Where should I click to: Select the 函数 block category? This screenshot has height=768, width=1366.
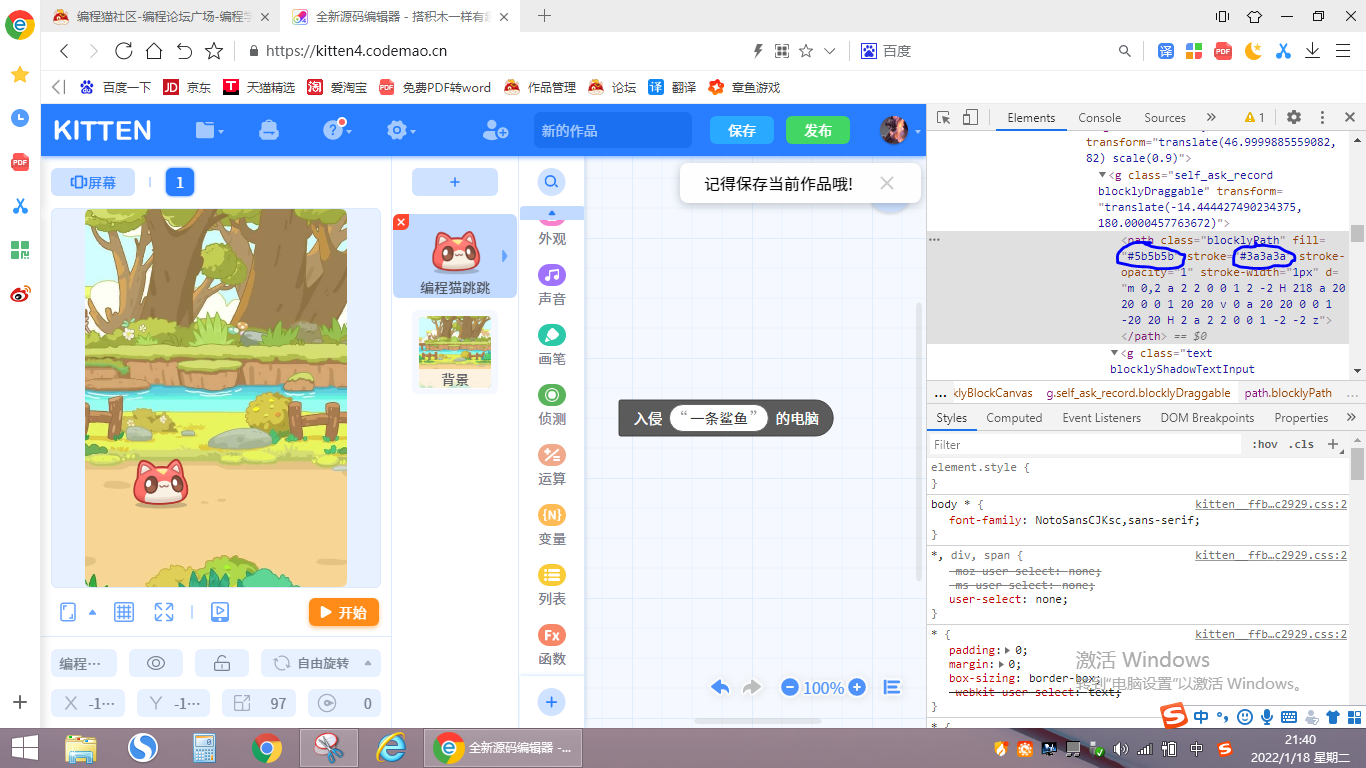[x=552, y=645]
